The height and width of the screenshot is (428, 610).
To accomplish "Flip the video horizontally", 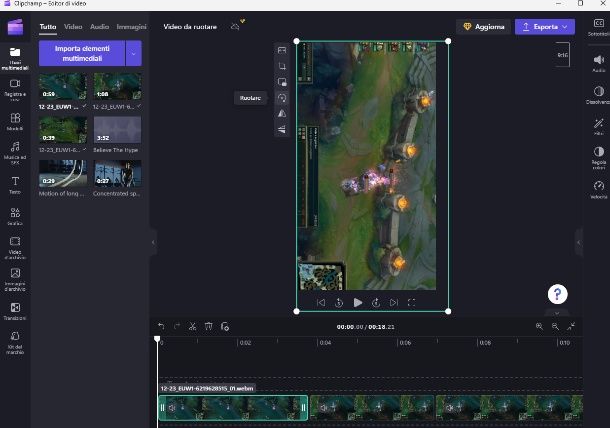I will pos(282,114).
